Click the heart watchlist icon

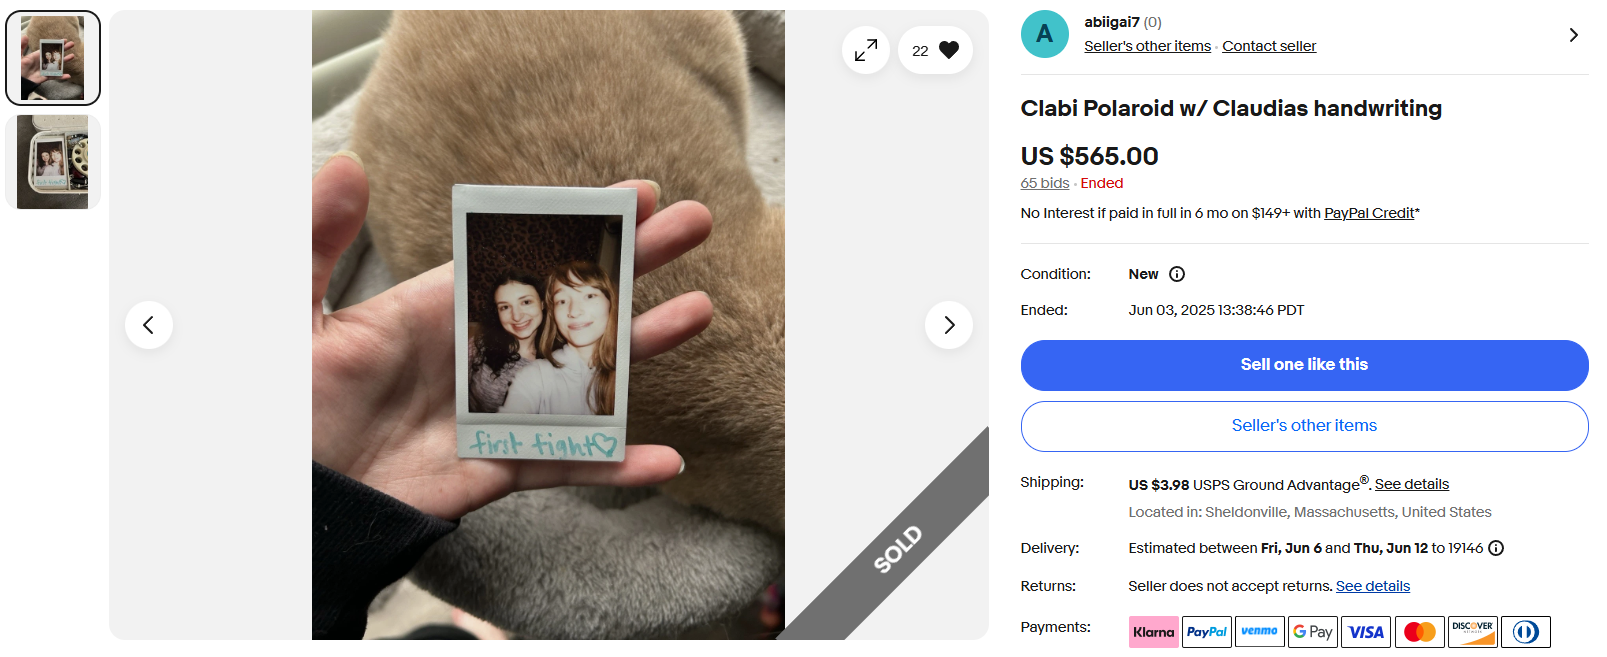(949, 50)
